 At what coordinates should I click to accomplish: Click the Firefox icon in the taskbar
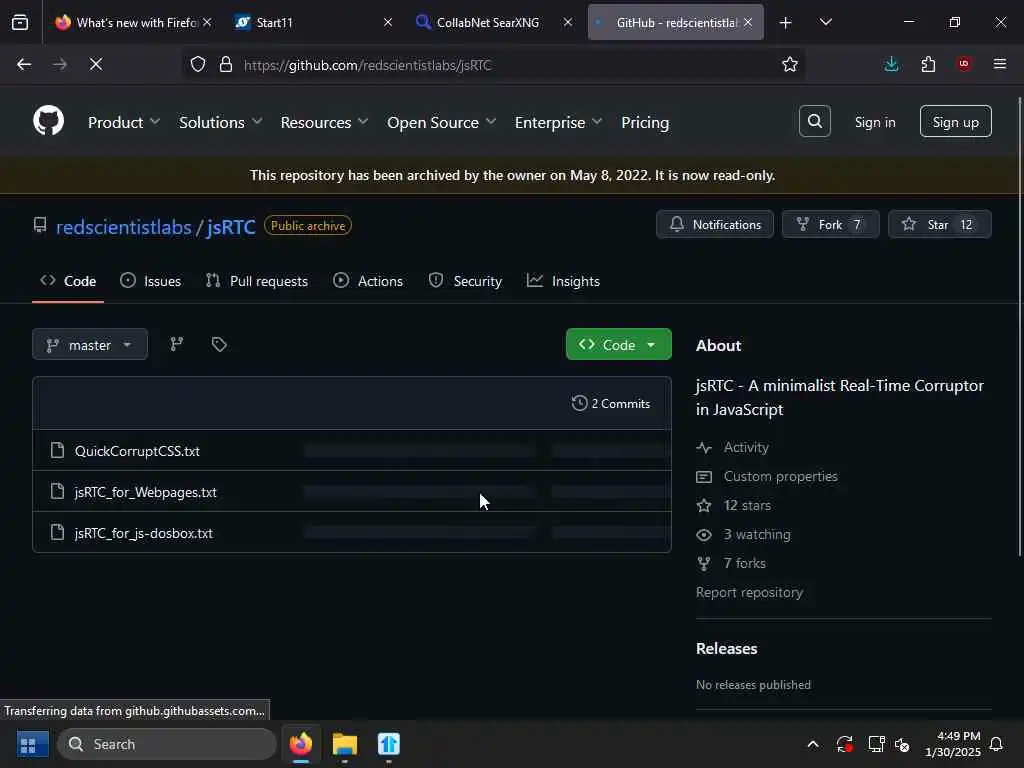(300, 744)
